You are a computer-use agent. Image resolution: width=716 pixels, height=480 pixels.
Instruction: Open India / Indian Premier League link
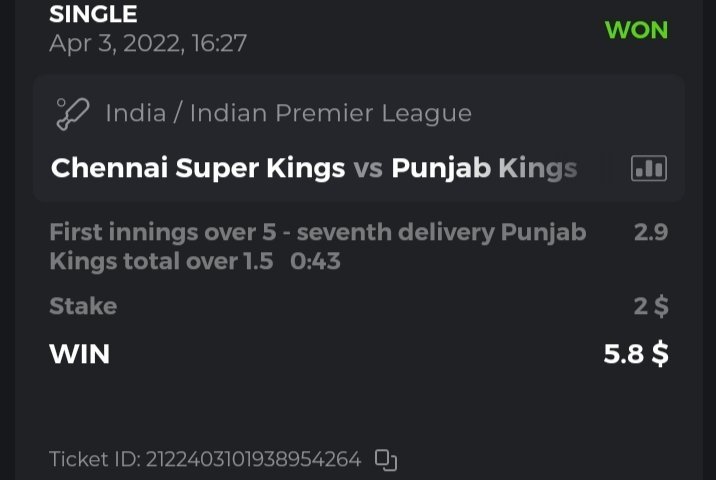(x=288, y=113)
